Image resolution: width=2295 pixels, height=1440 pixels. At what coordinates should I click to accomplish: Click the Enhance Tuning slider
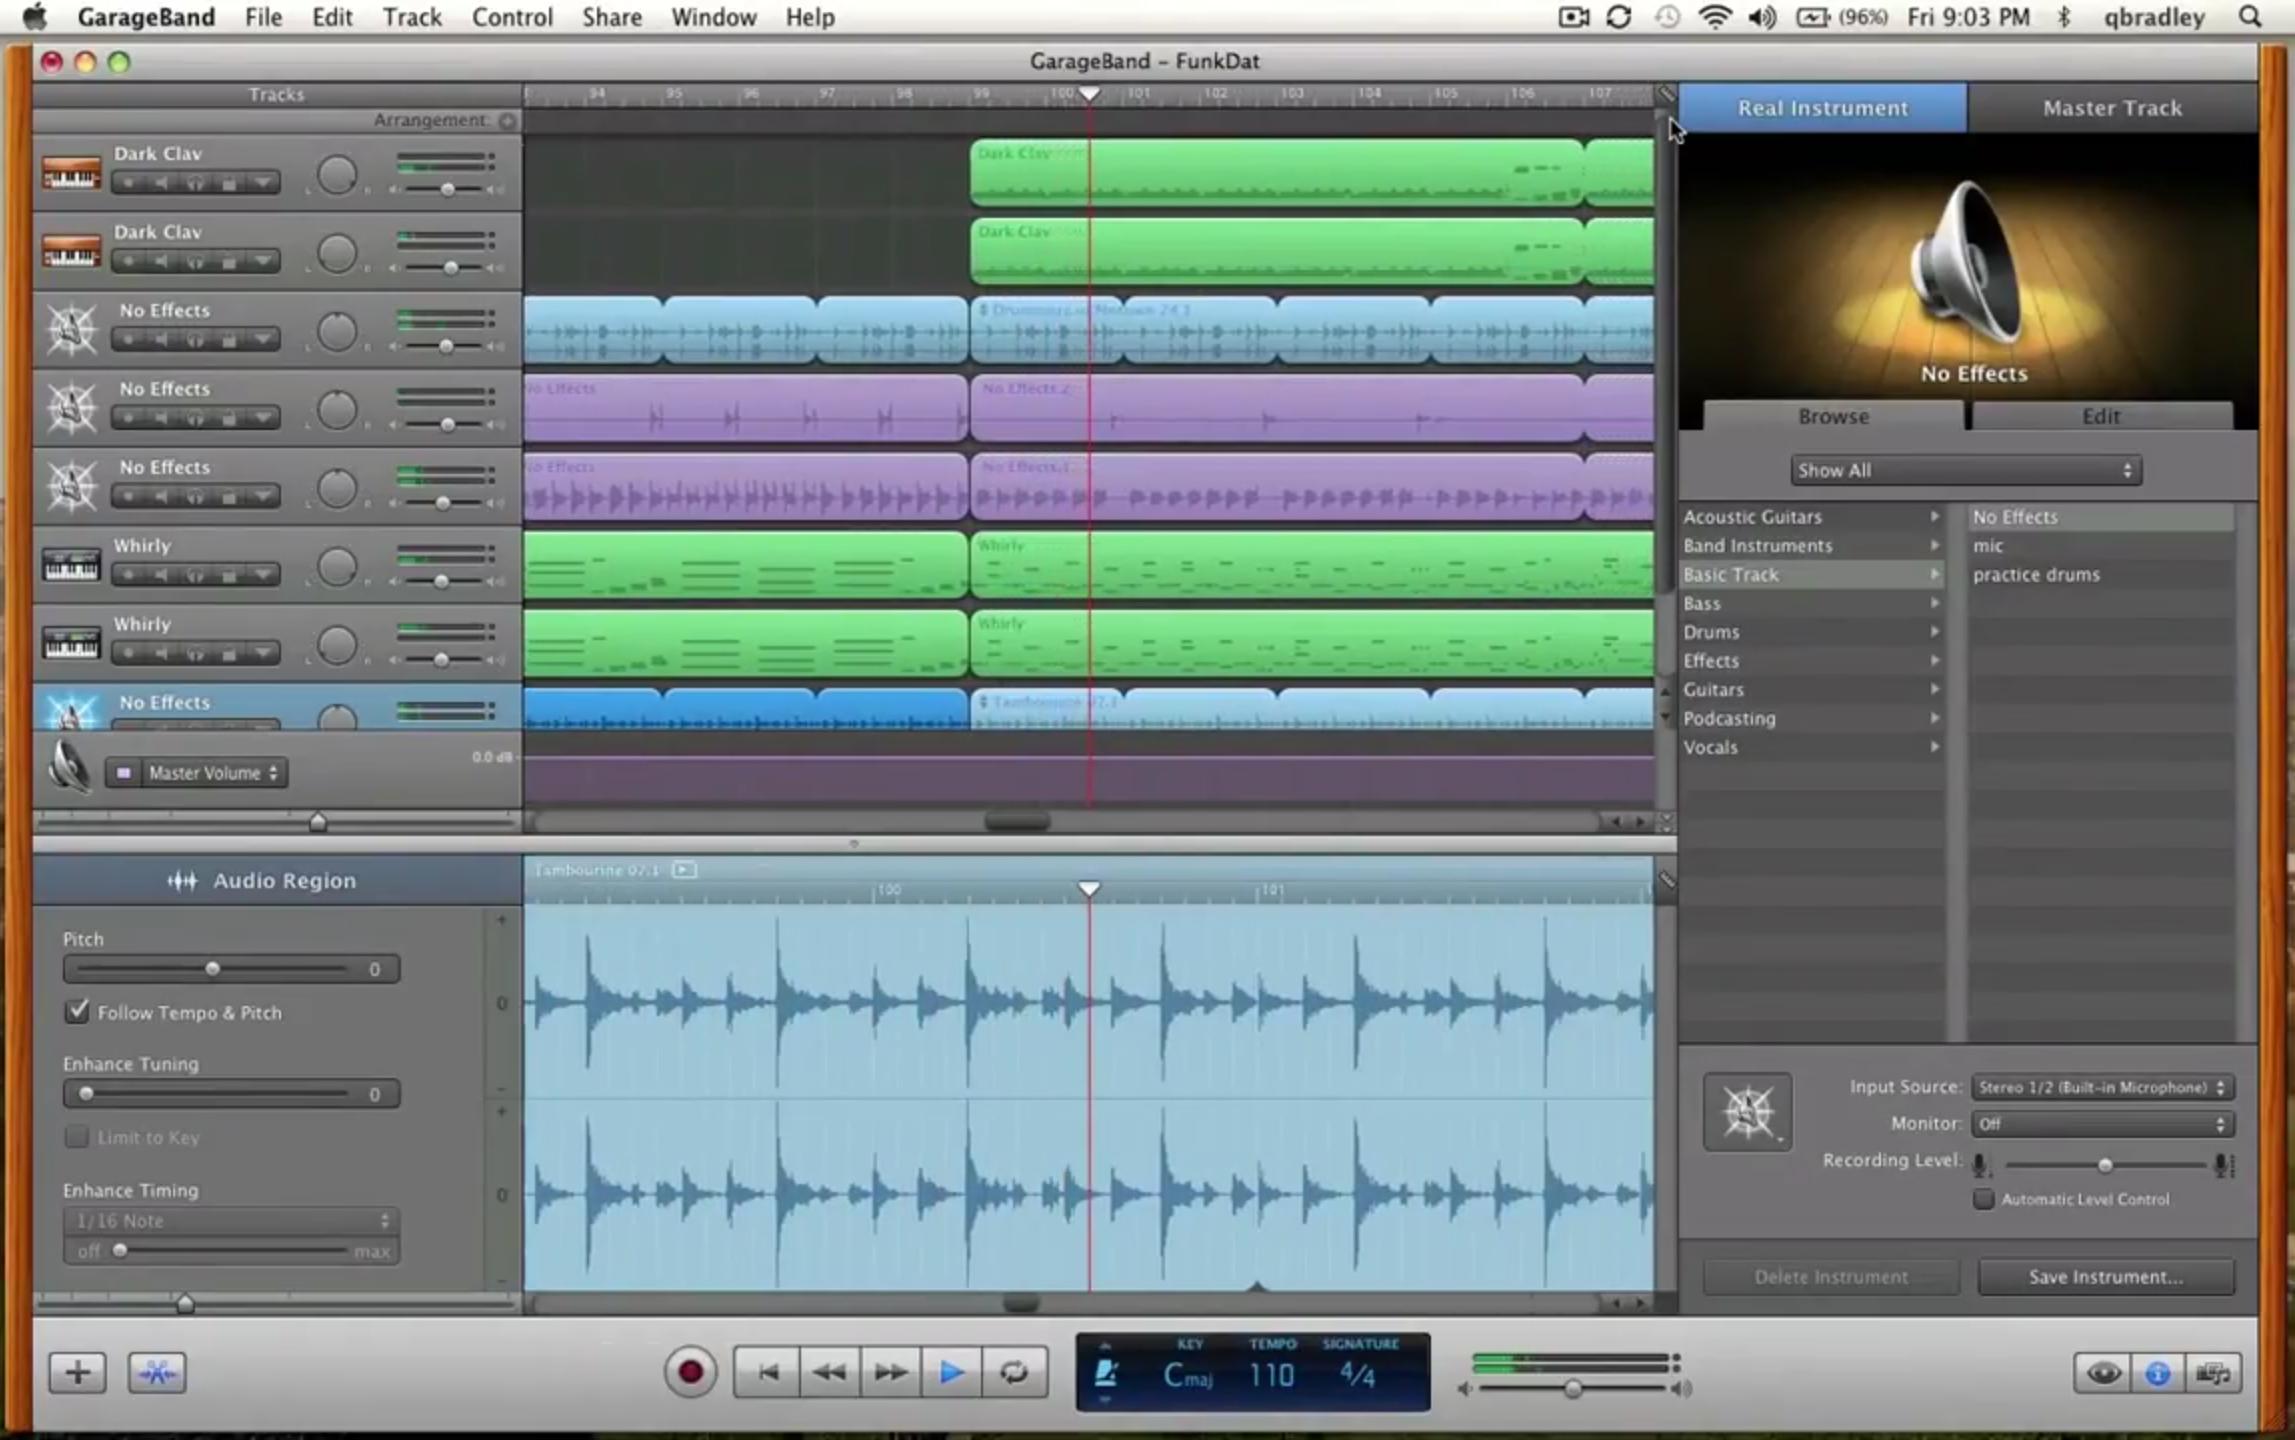(x=213, y=1094)
